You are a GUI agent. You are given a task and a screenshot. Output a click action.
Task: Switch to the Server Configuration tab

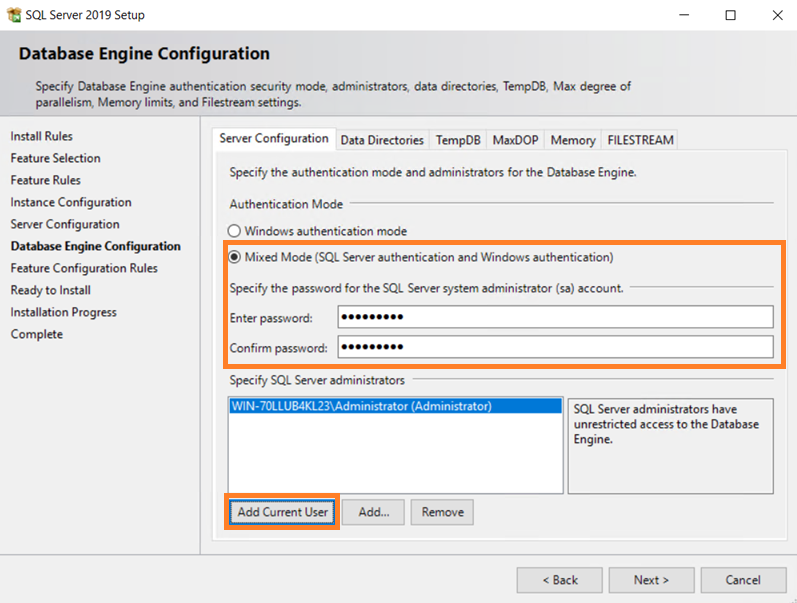click(x=273, y=139)
